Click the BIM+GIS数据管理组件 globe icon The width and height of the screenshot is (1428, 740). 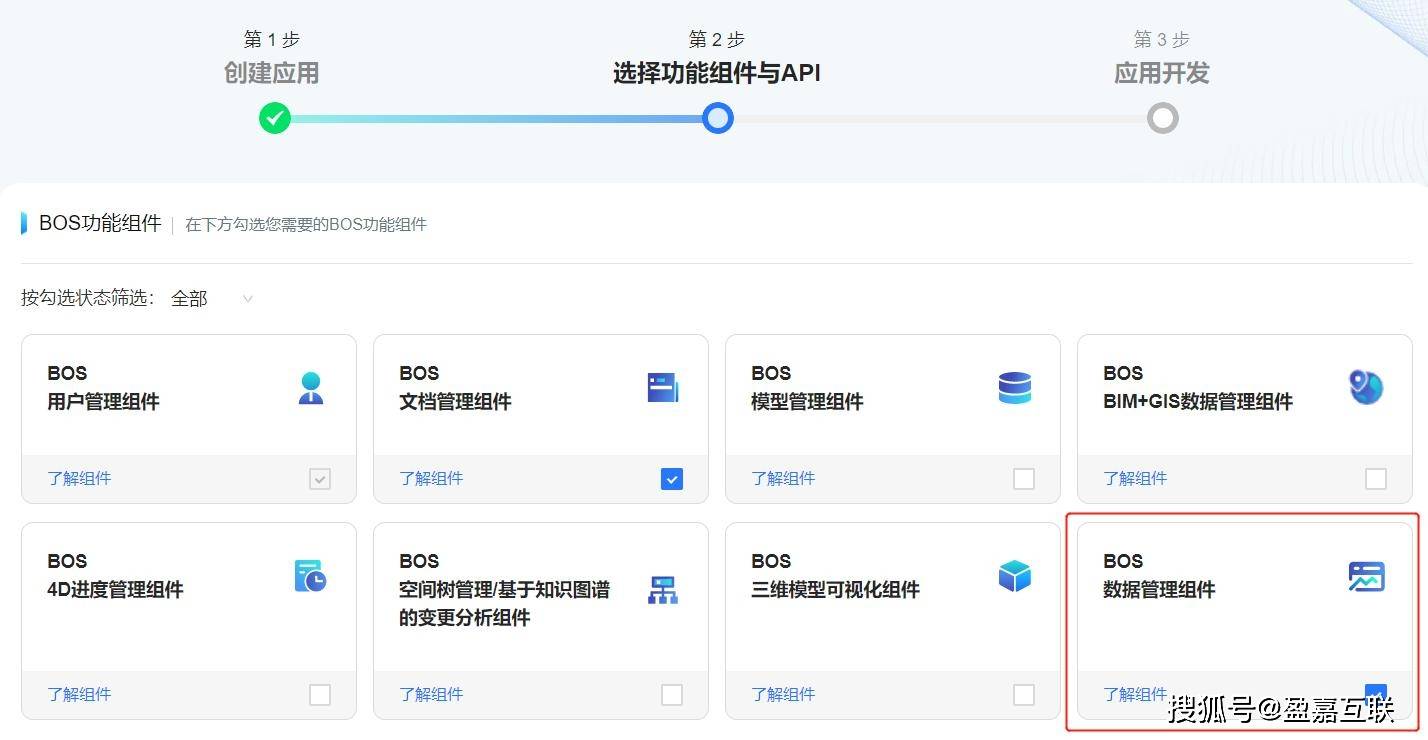click(1366, 387)
